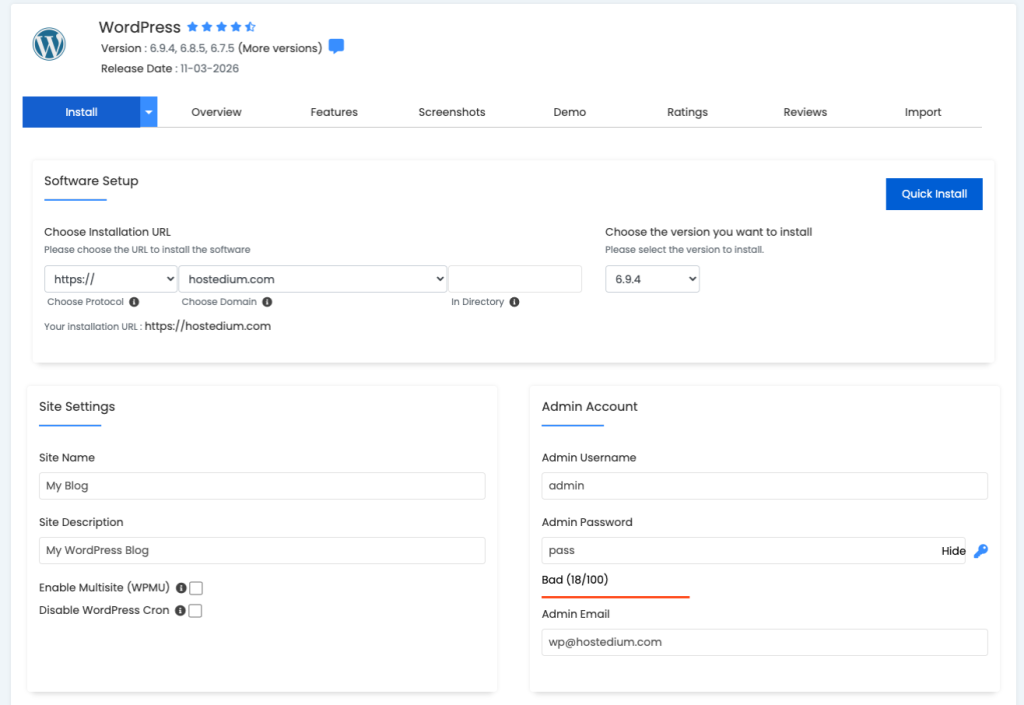Switch to the Screenshots tab
This screenshot has width=1024, height=705.
point(451,112)
